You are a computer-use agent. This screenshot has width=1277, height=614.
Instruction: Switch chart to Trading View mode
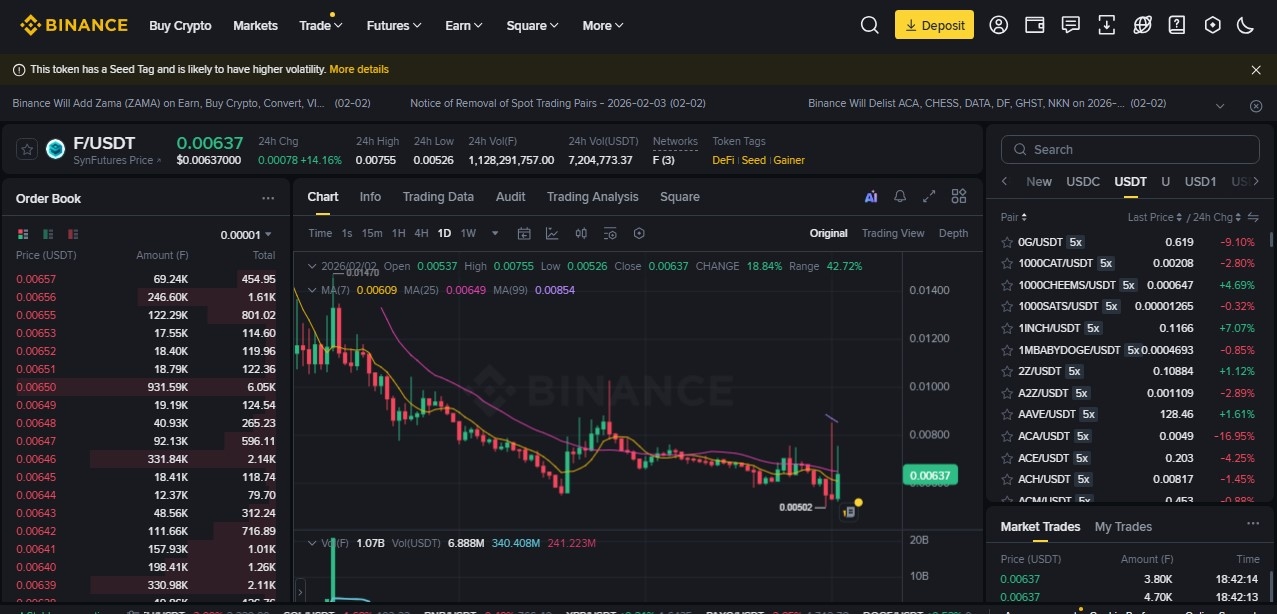coord(893,233)
